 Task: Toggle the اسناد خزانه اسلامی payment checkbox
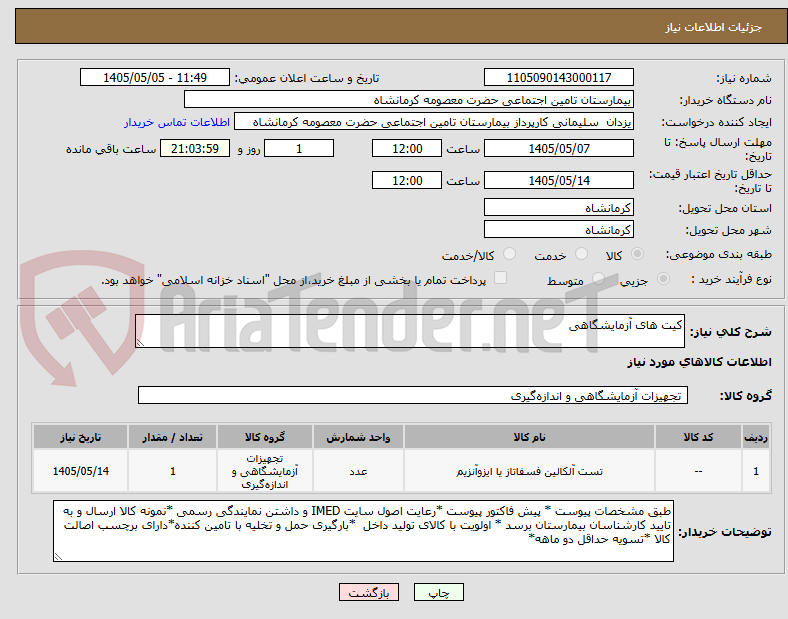(500, 278)
